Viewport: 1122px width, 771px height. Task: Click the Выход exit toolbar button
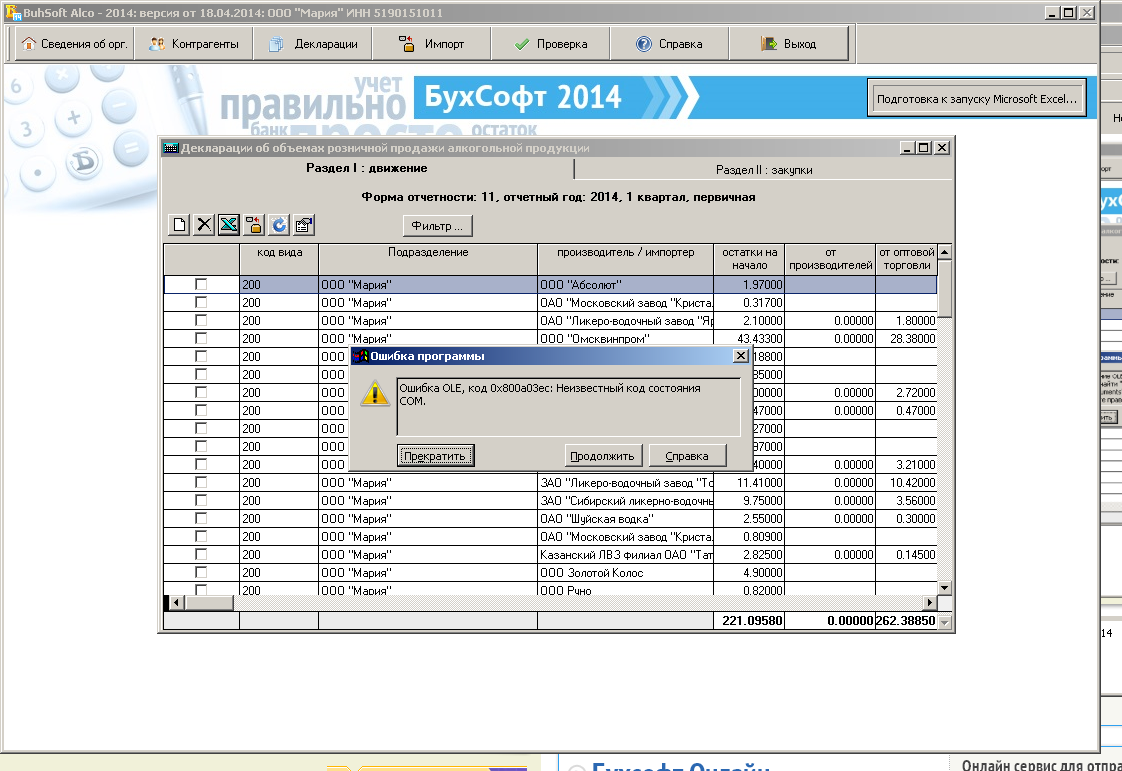789,44
